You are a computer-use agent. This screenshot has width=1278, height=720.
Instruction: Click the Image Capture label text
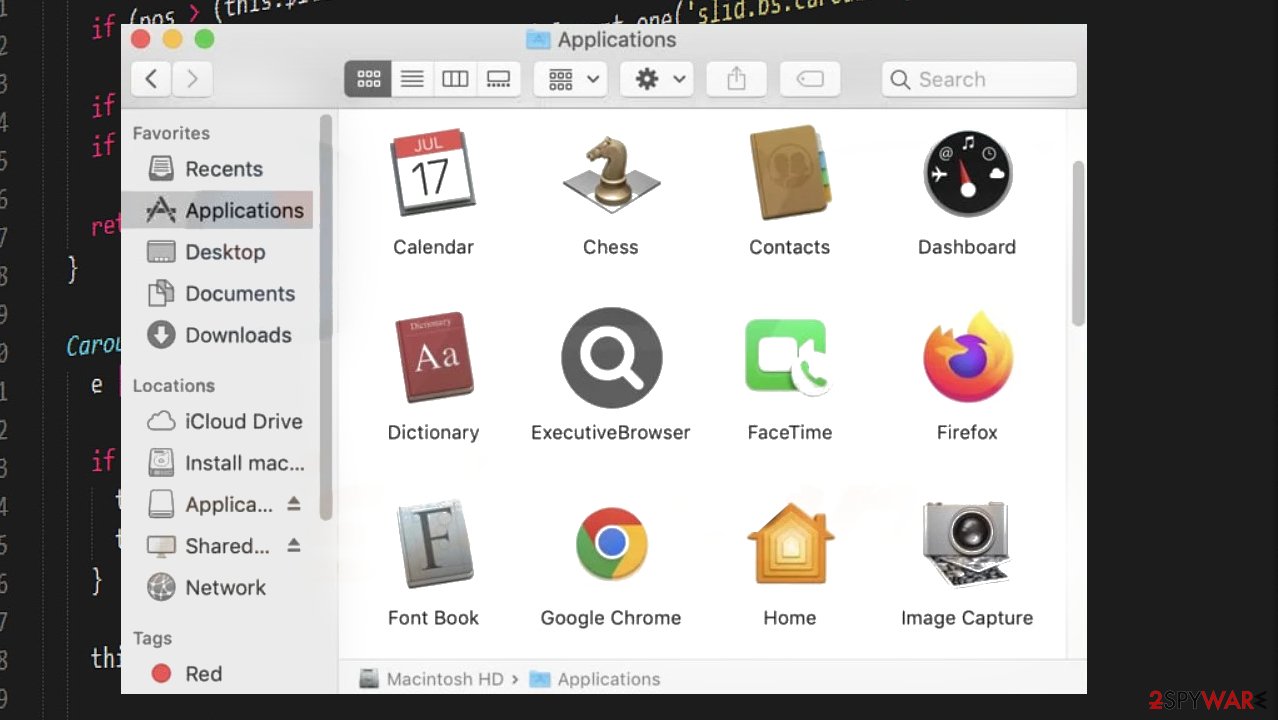[967, 618]
